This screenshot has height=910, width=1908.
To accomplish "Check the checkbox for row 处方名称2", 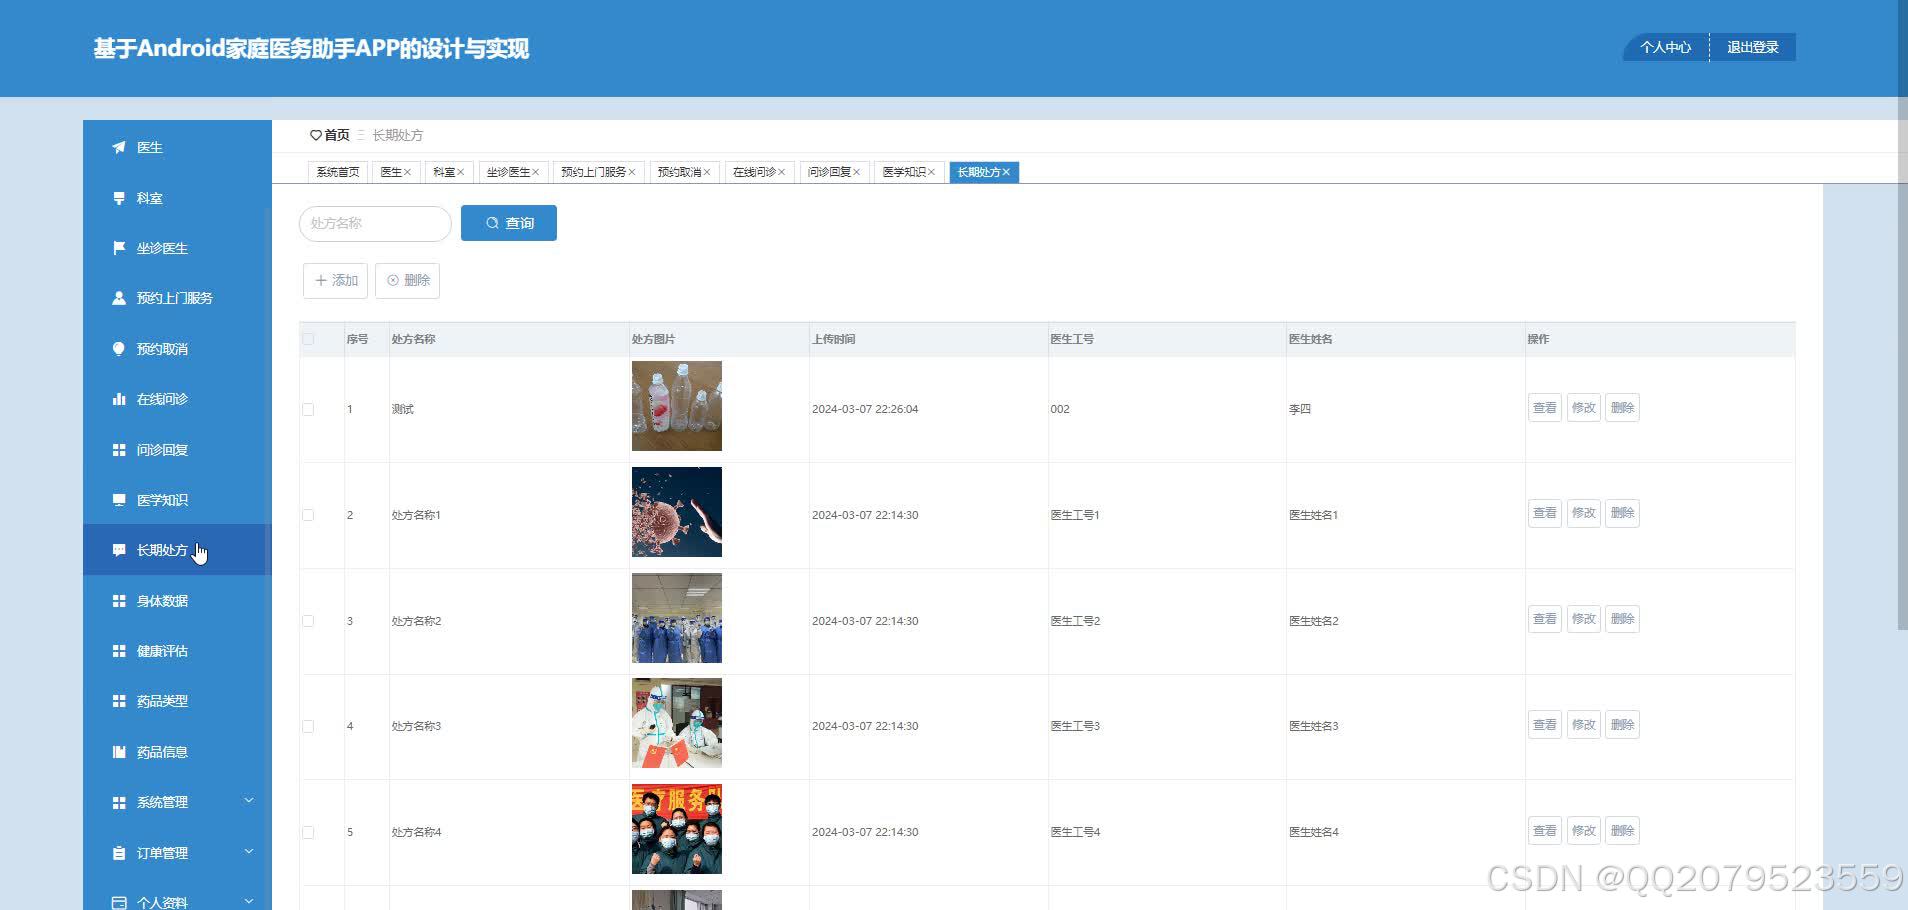I will (x=308, y=621).
